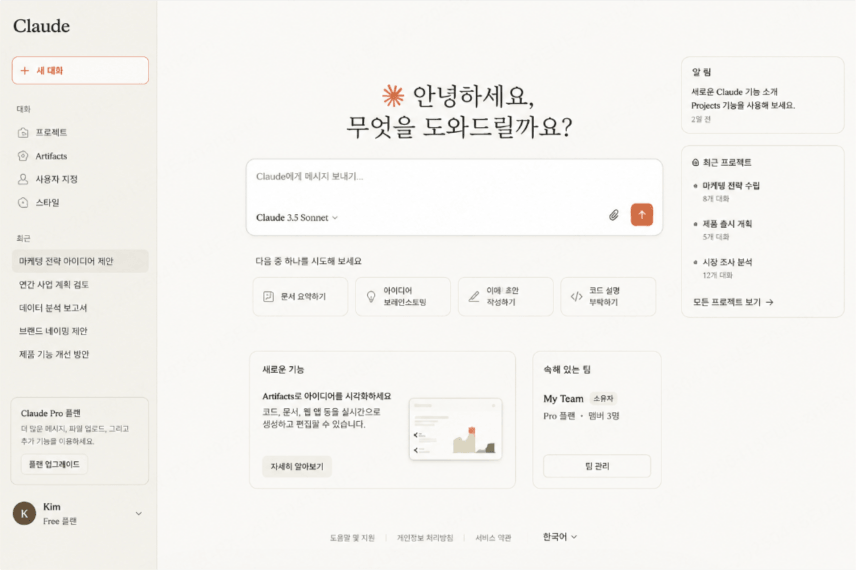Image resolution: width=856 pixels, height=570 pixels.
Task: Click the Claude logo in sidebar
Action: click(x=41, y=26)
